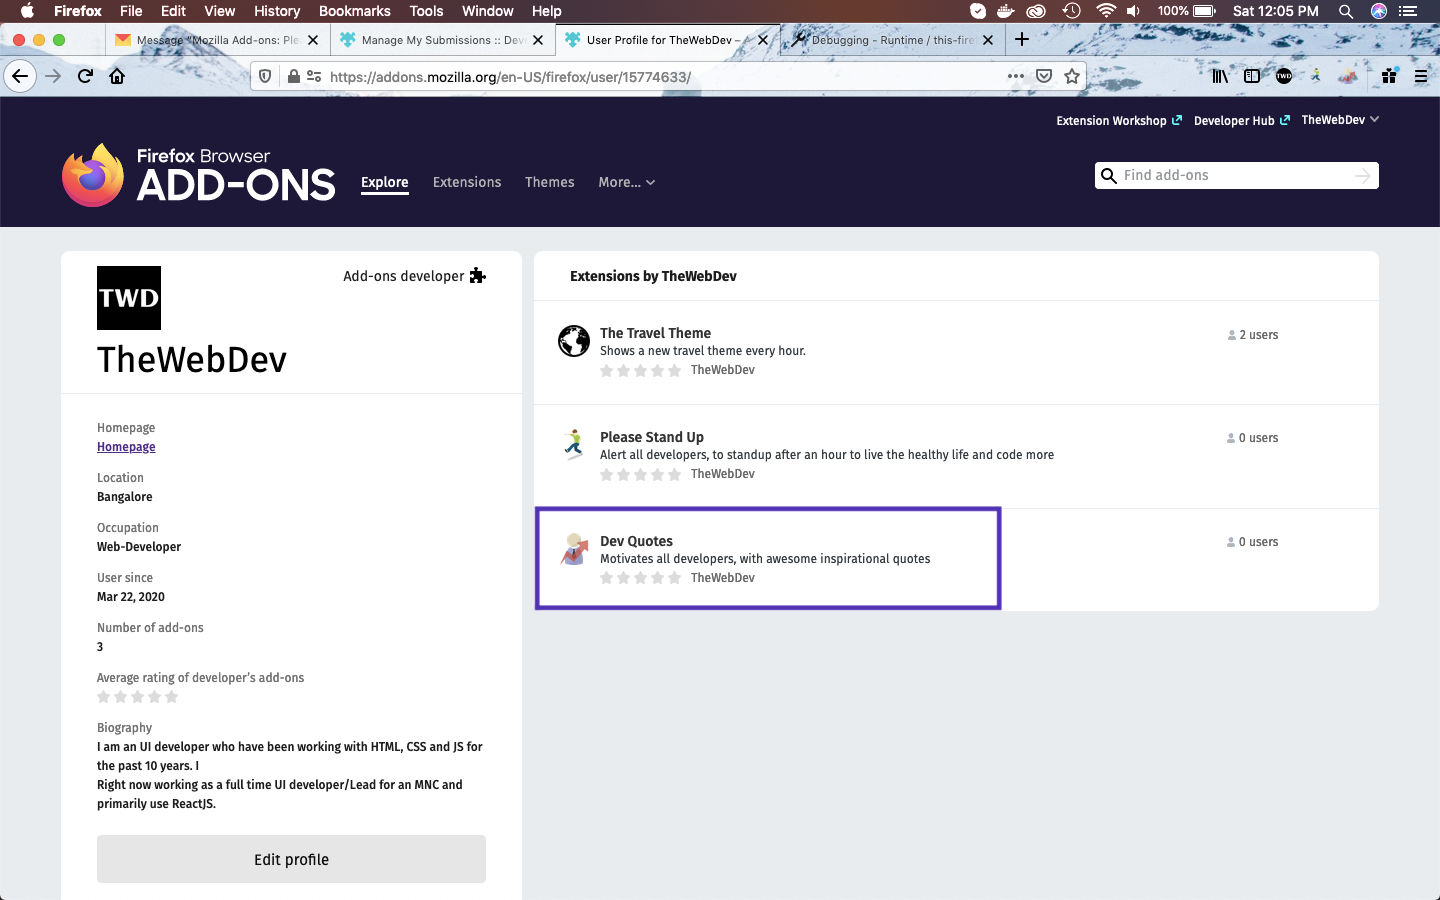
Task: Go to the Extensions section
Action: tap(467, 182)
